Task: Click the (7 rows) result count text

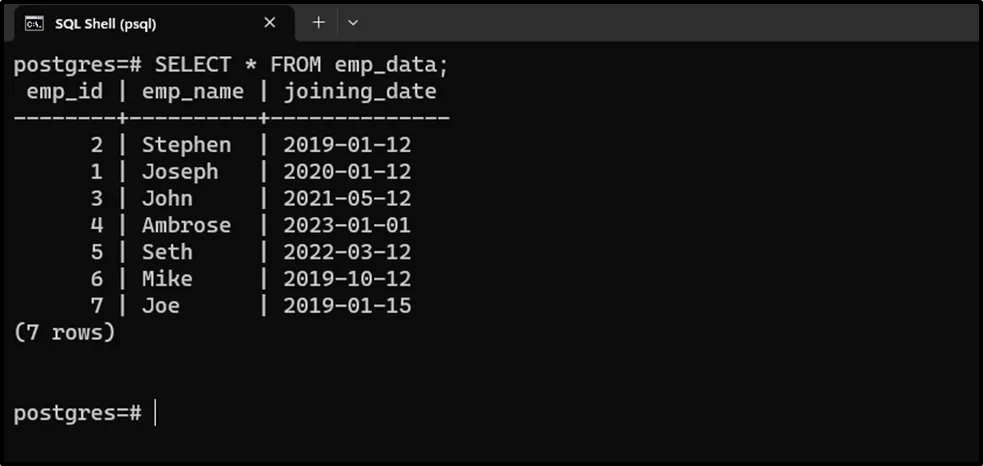Action: 65,332
